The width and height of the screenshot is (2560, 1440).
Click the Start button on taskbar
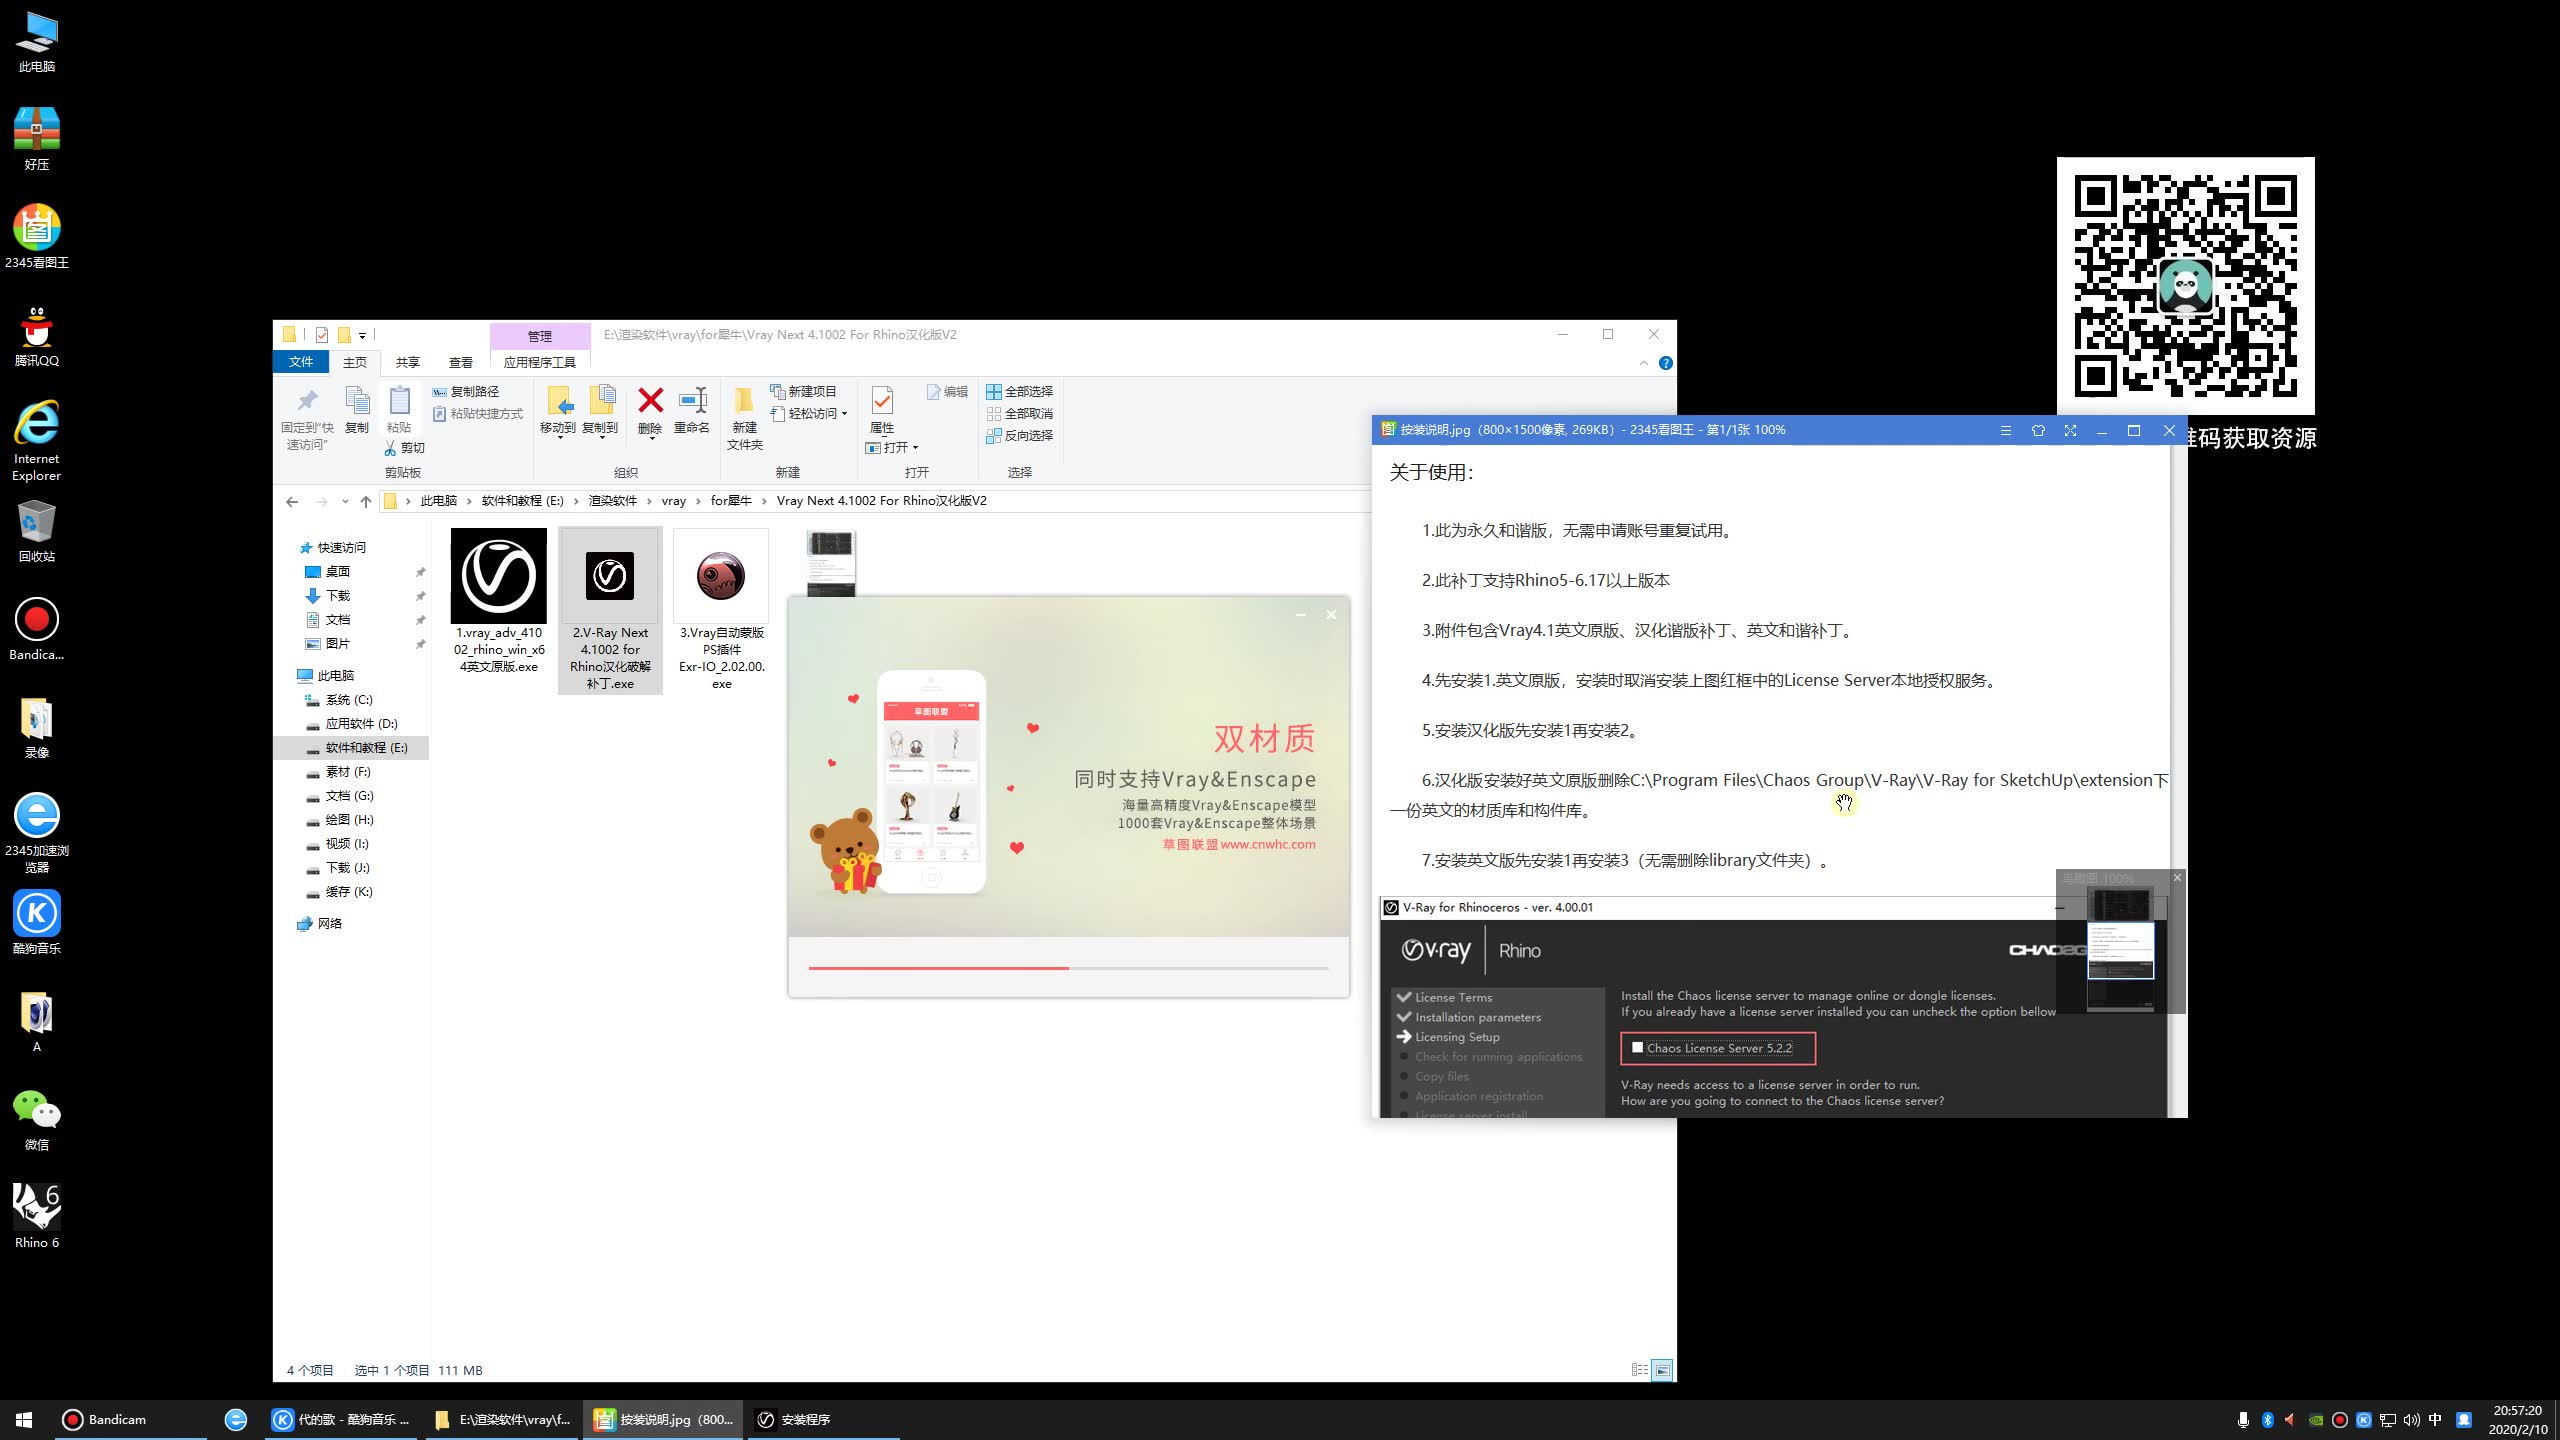[24, 1420]
